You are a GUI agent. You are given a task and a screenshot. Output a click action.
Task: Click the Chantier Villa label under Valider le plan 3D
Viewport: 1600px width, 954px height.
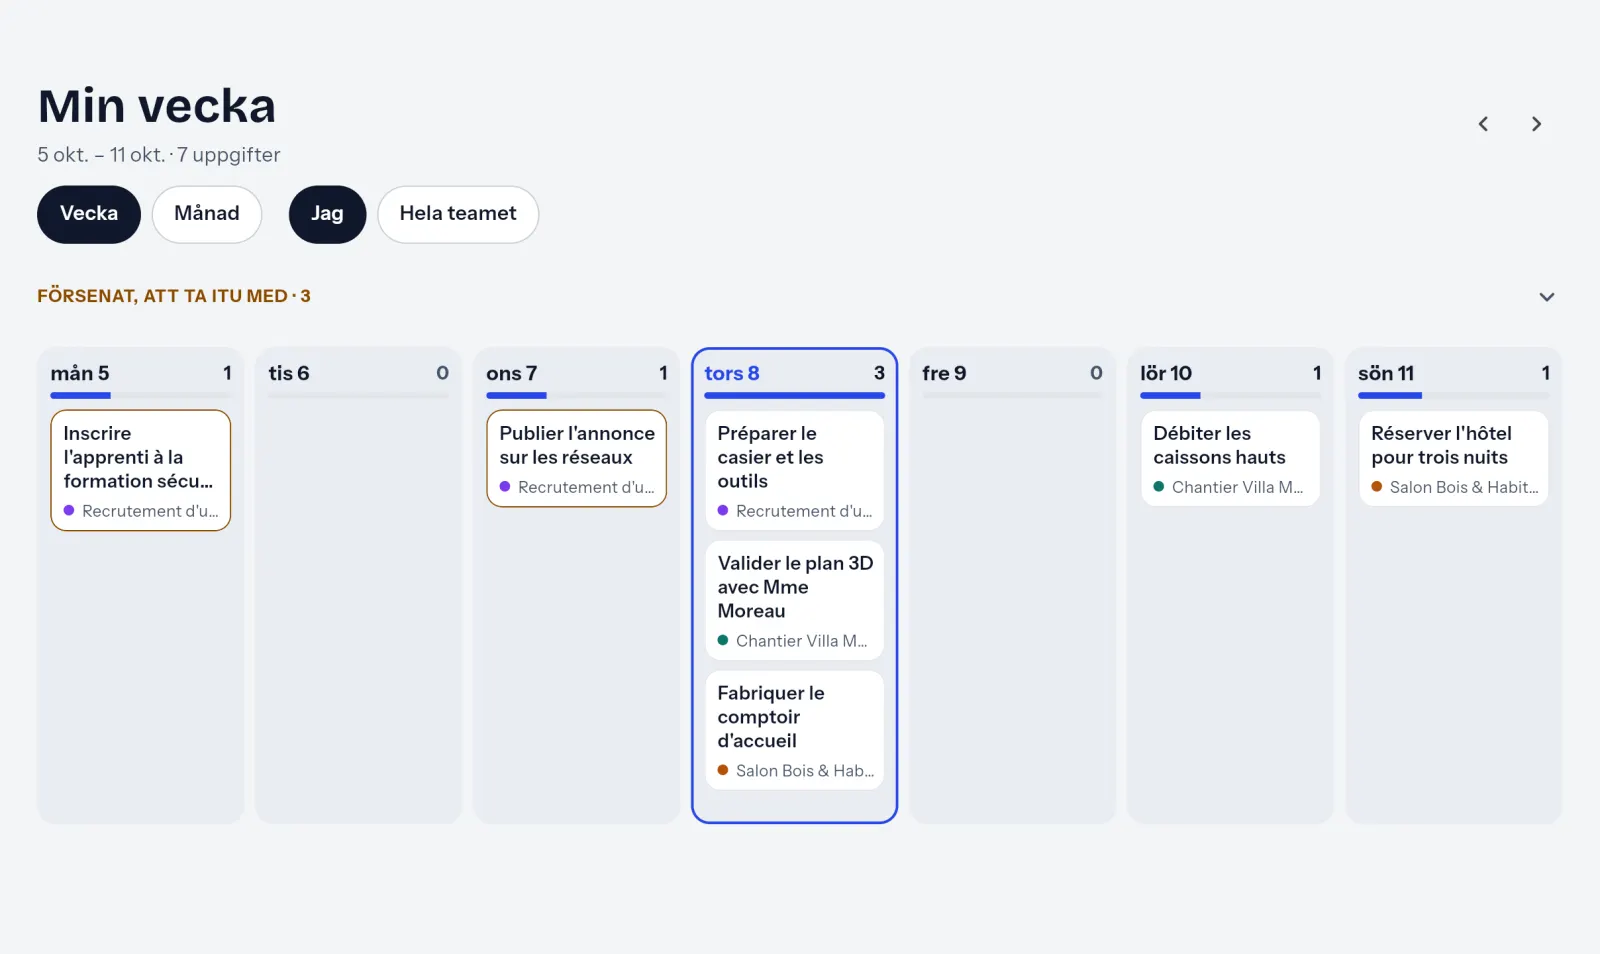(x=802, y=641)
